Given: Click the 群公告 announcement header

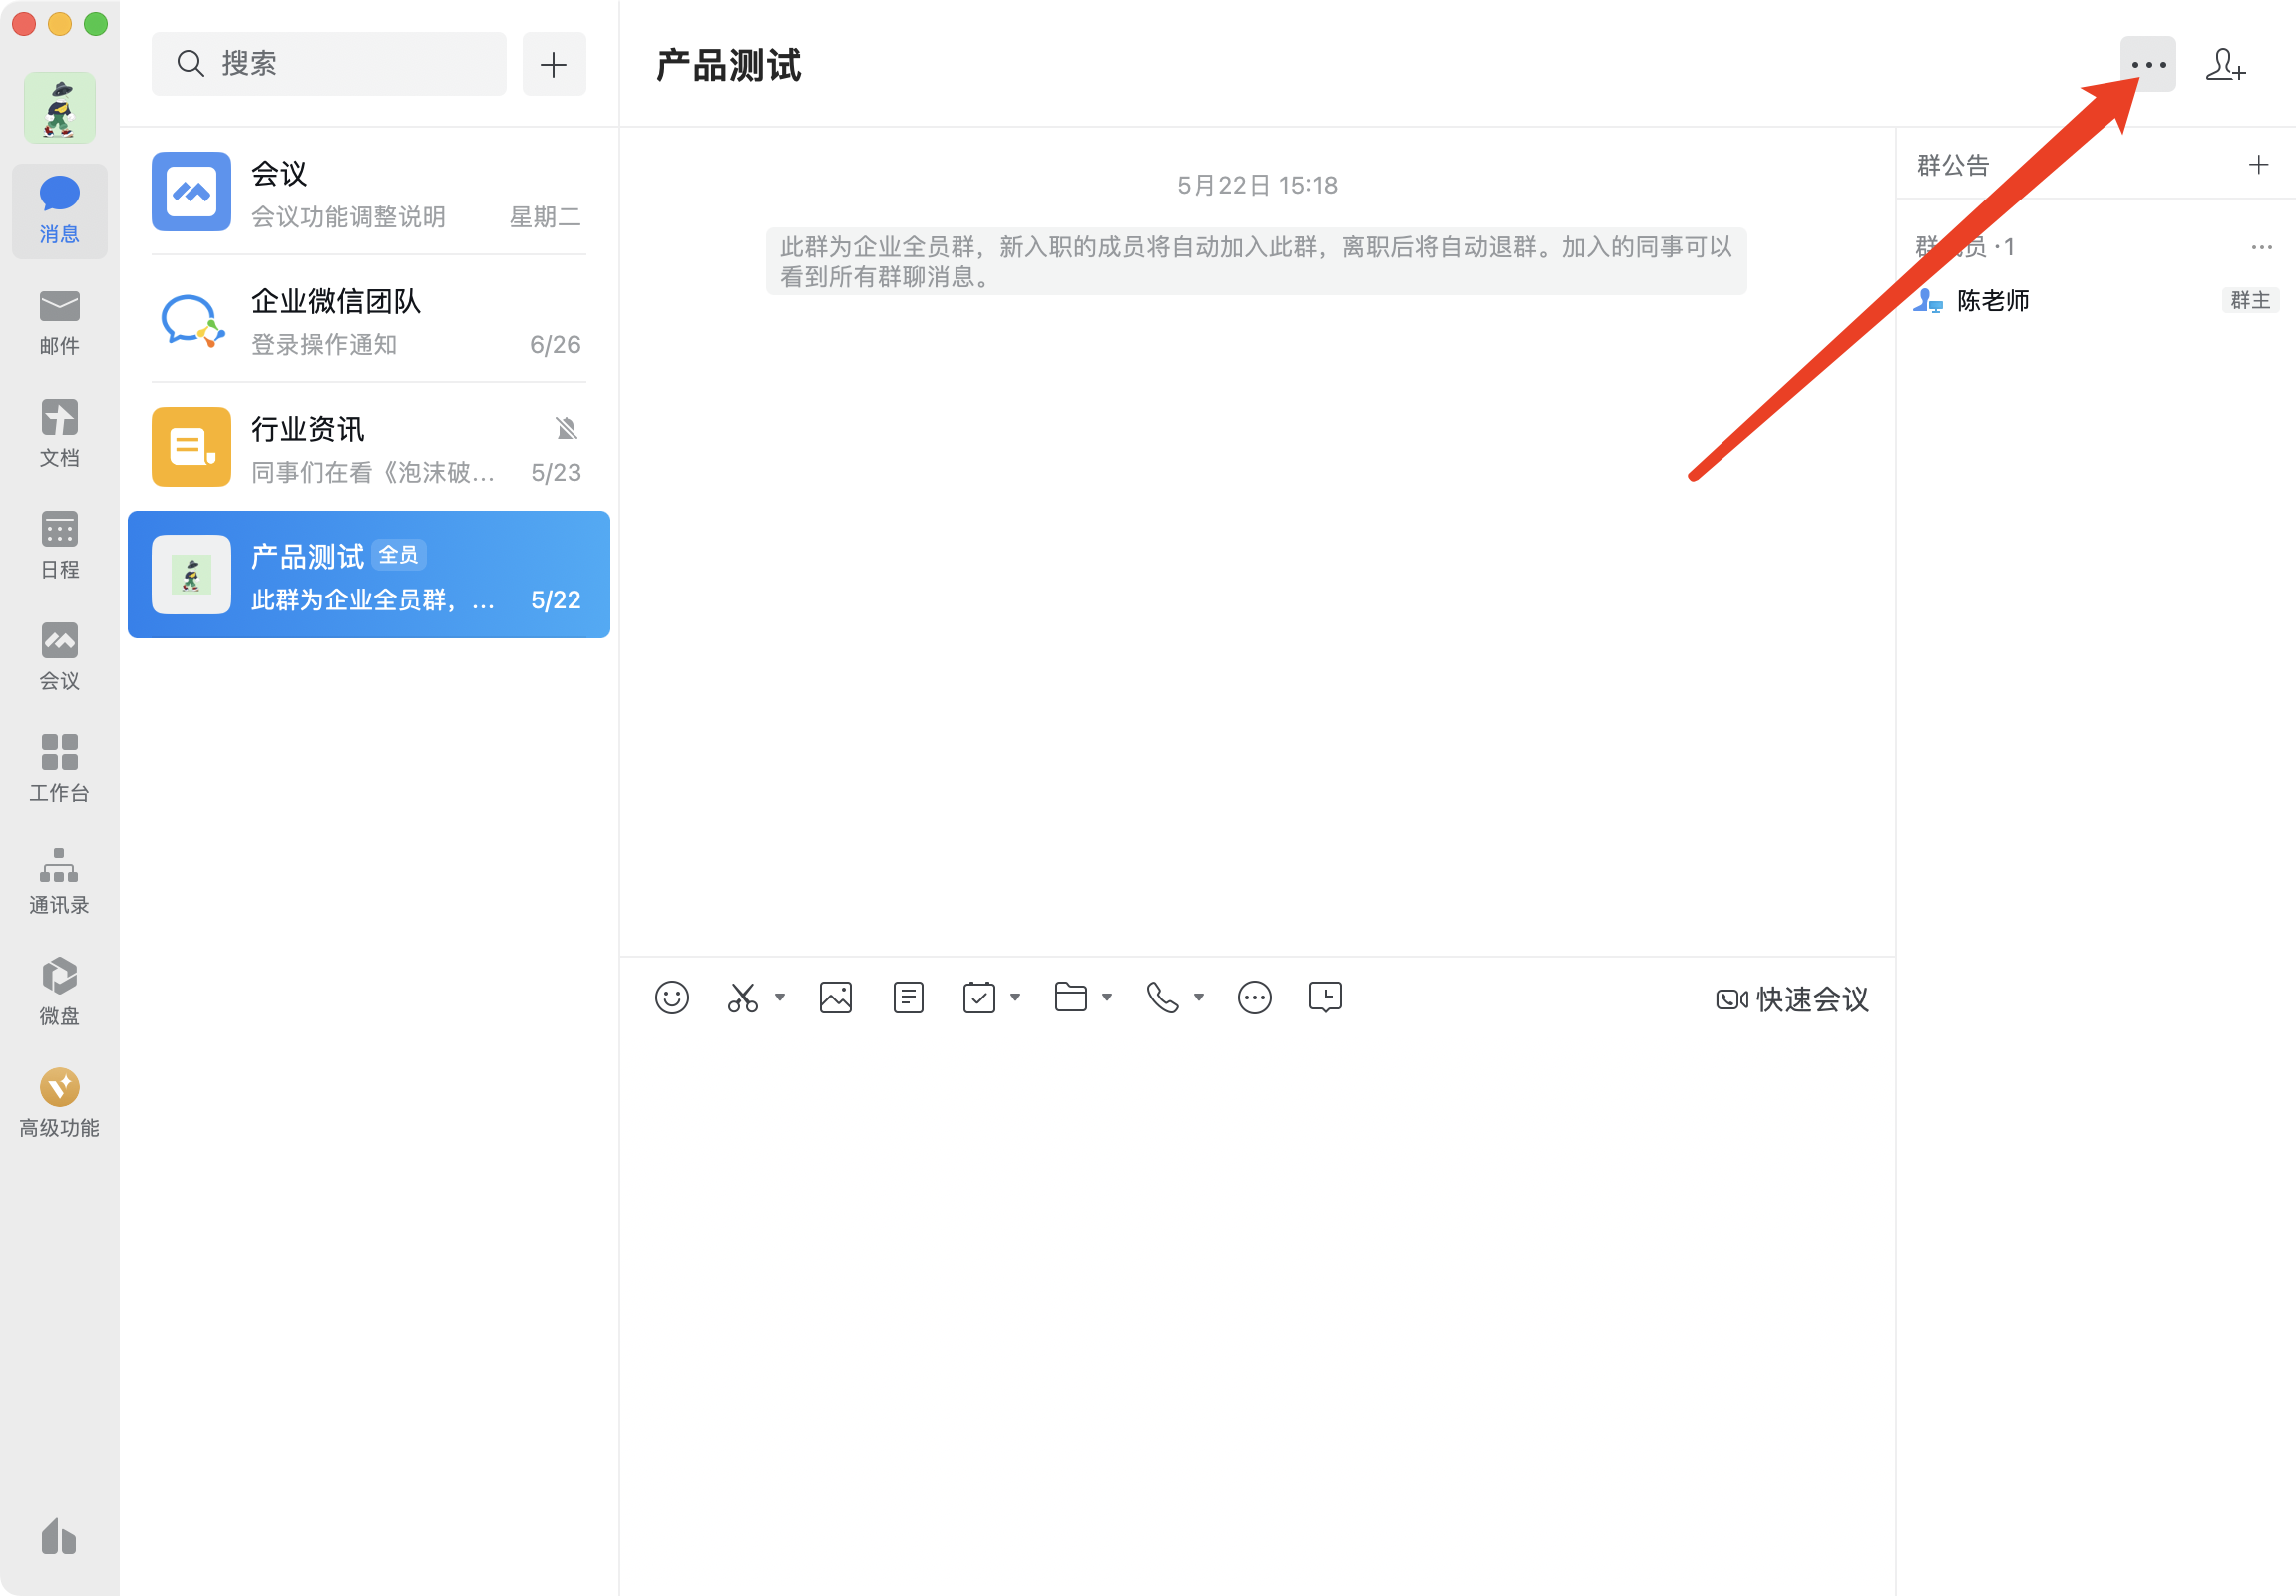Looking at the screenshot, I should coord(1953,165).
